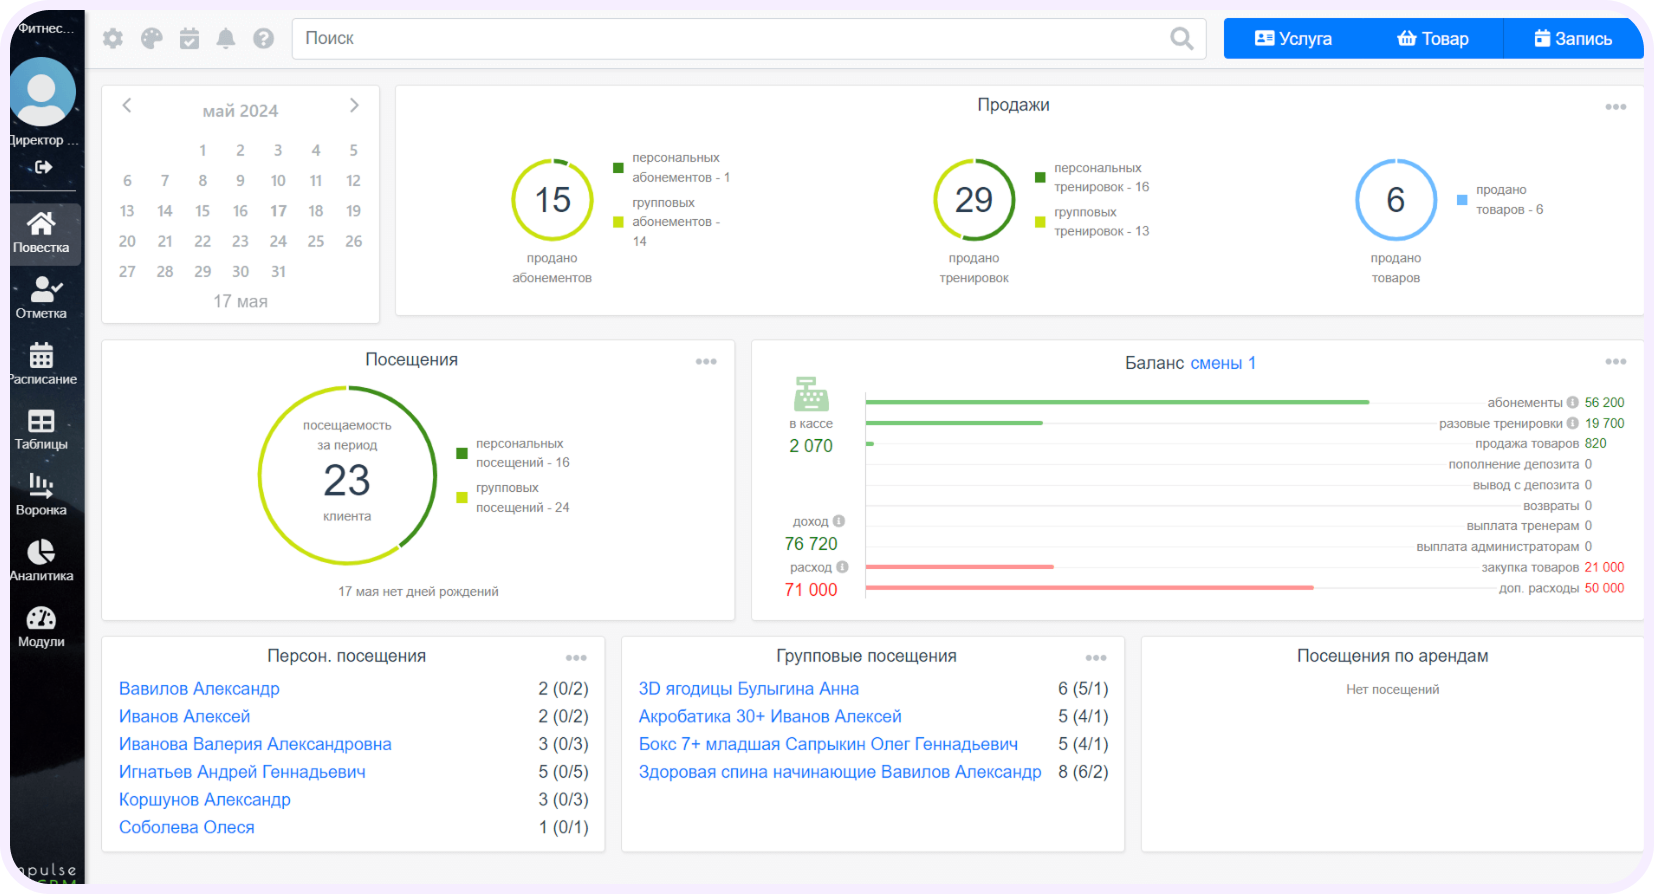Go to previous month in calendar

pos(127,105)
